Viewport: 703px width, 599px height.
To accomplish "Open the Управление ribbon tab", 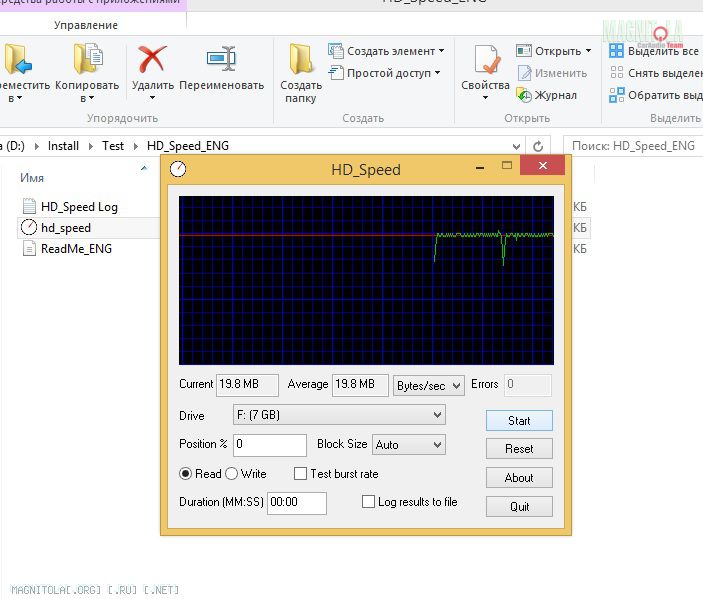I will (86, 25).
